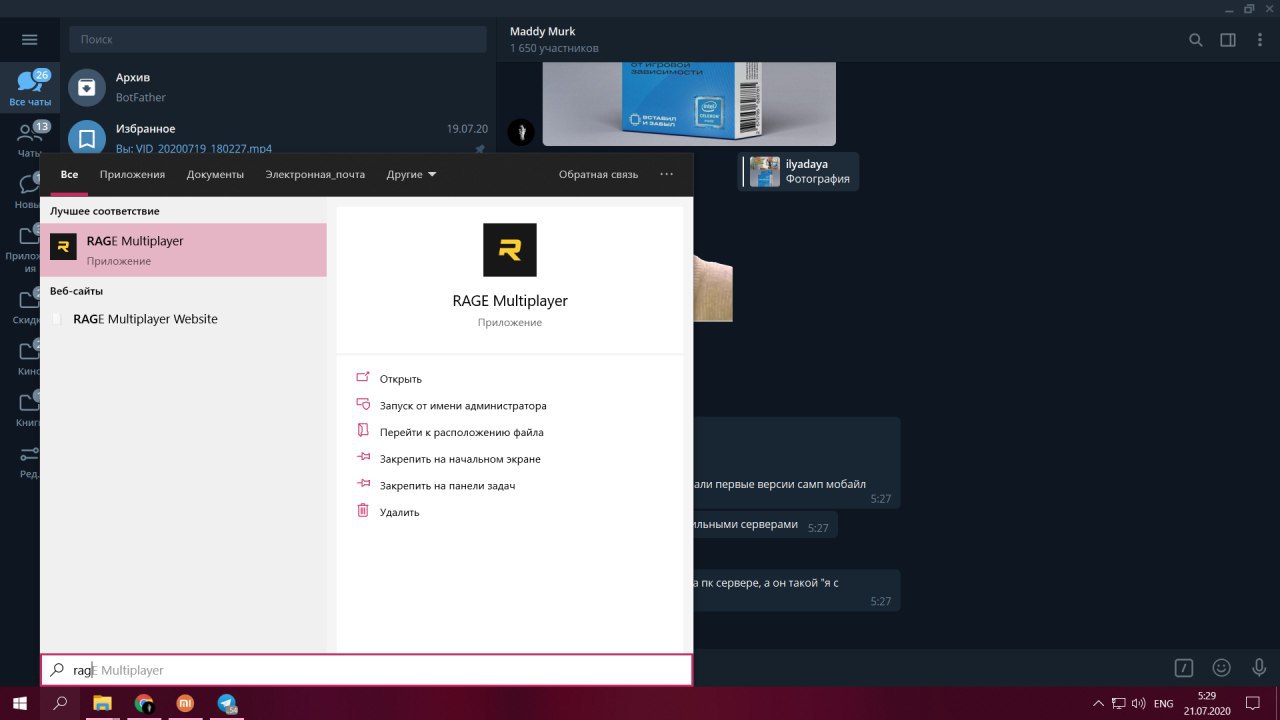1280x720 pixels.
Task: Select the 'Приложения' search tab
Action: (132, 174)
